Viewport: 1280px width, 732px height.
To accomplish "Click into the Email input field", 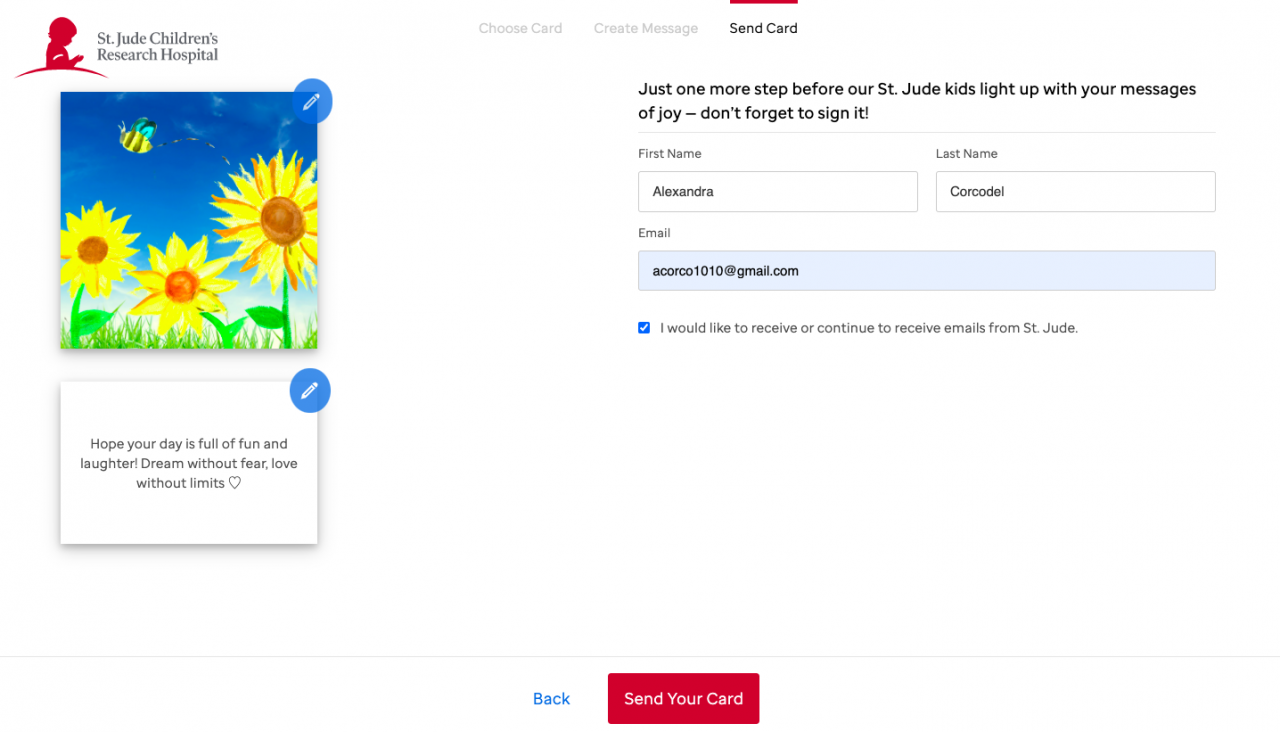I will coord(926,271).
